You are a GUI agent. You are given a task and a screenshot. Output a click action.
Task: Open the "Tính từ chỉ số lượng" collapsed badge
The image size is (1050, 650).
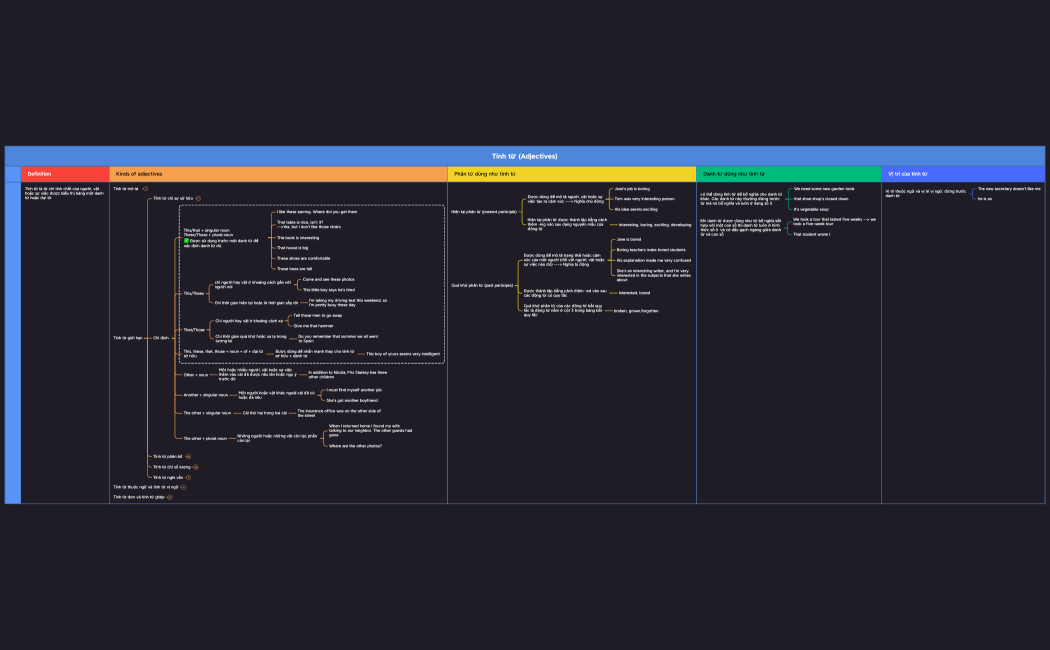pos(195,467)
